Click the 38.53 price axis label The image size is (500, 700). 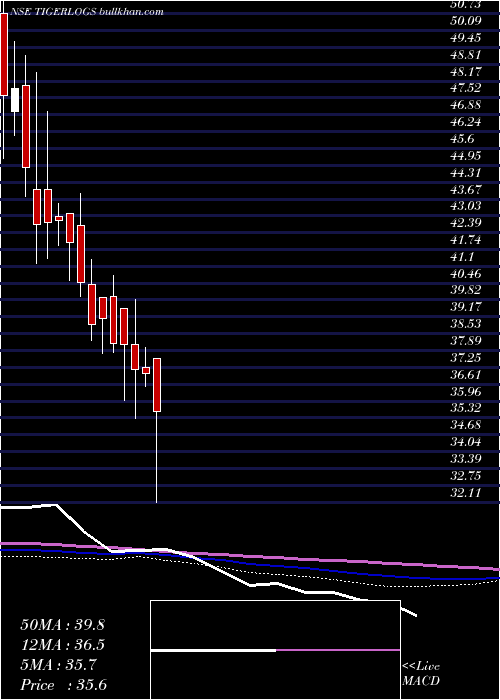[x=466, y=325]
